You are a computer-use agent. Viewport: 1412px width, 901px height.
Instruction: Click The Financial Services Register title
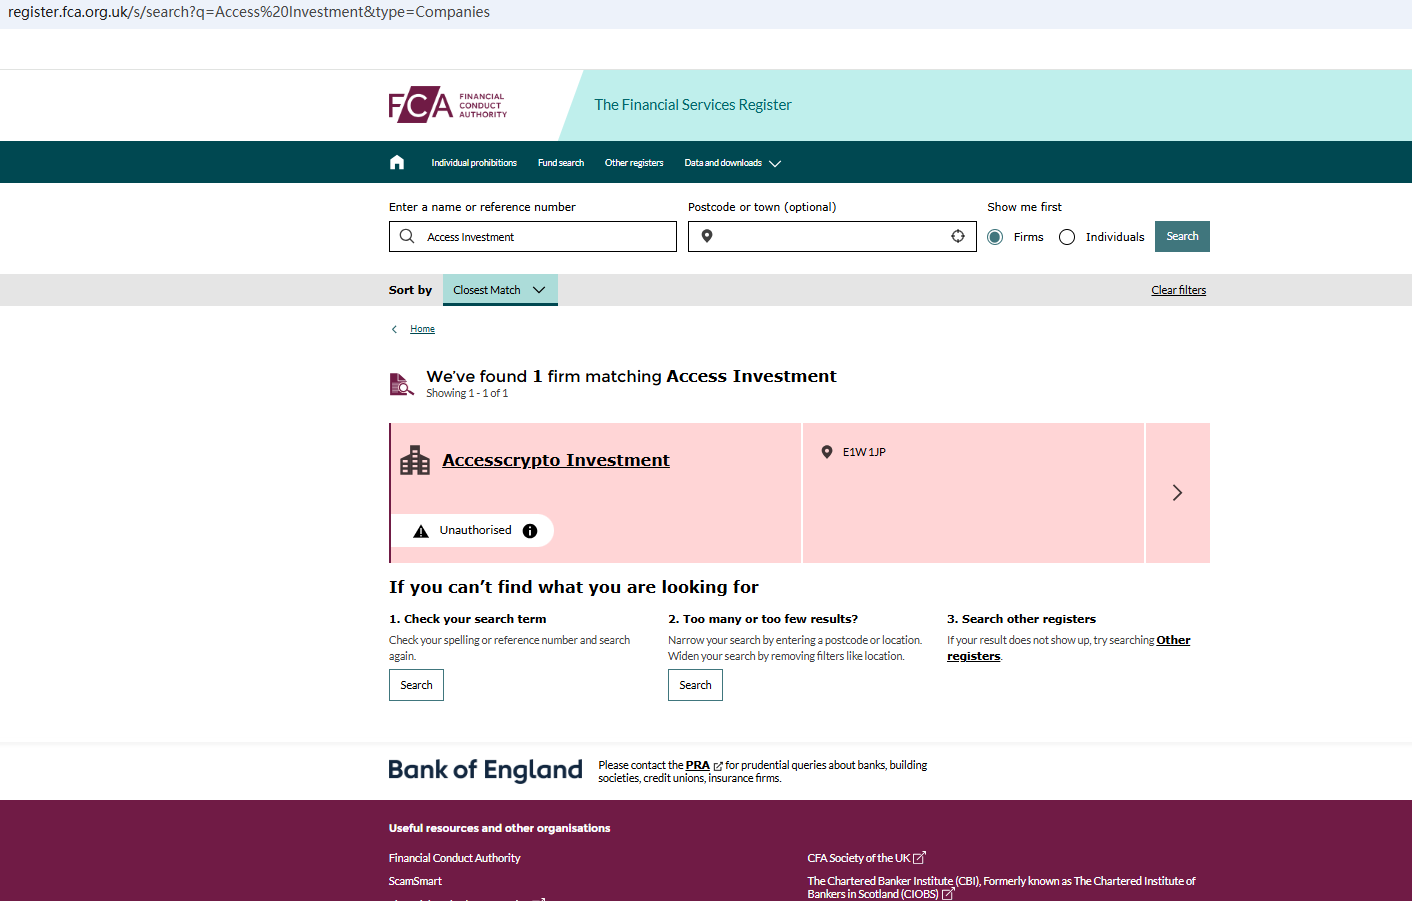693,105
